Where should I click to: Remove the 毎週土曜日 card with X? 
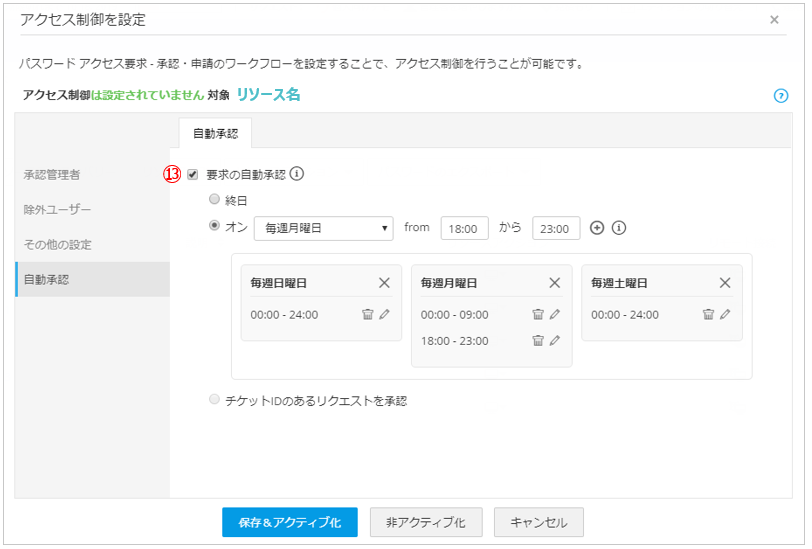[725, 283]
